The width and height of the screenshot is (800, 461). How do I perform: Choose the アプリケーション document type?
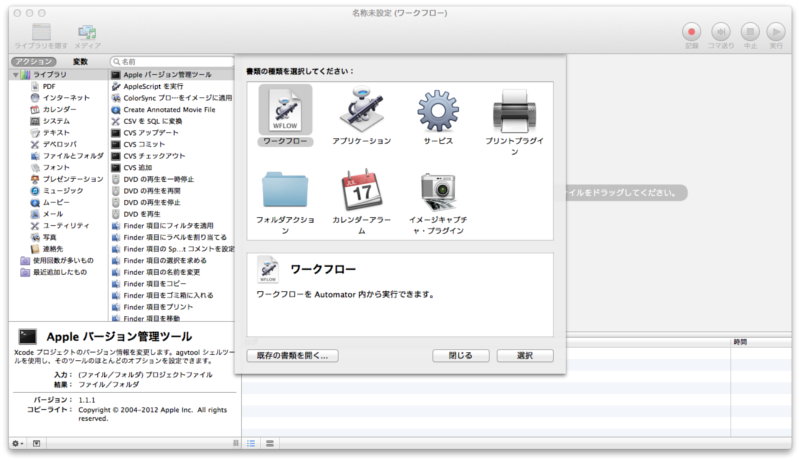click(362, 110)
